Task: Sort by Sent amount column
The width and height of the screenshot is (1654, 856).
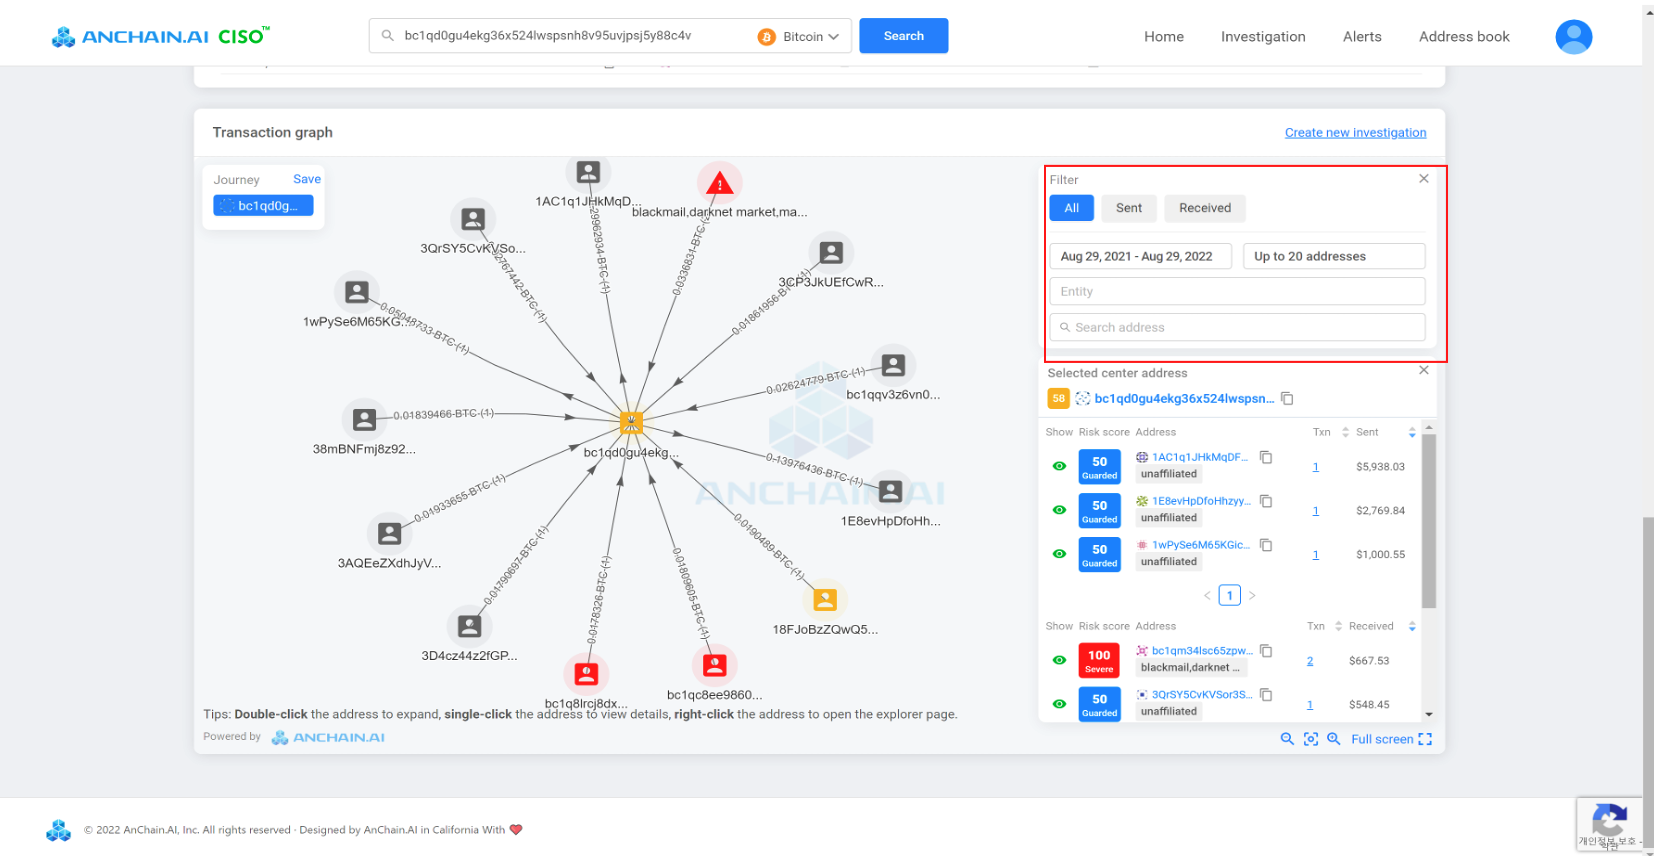Action: (1412, 432)
